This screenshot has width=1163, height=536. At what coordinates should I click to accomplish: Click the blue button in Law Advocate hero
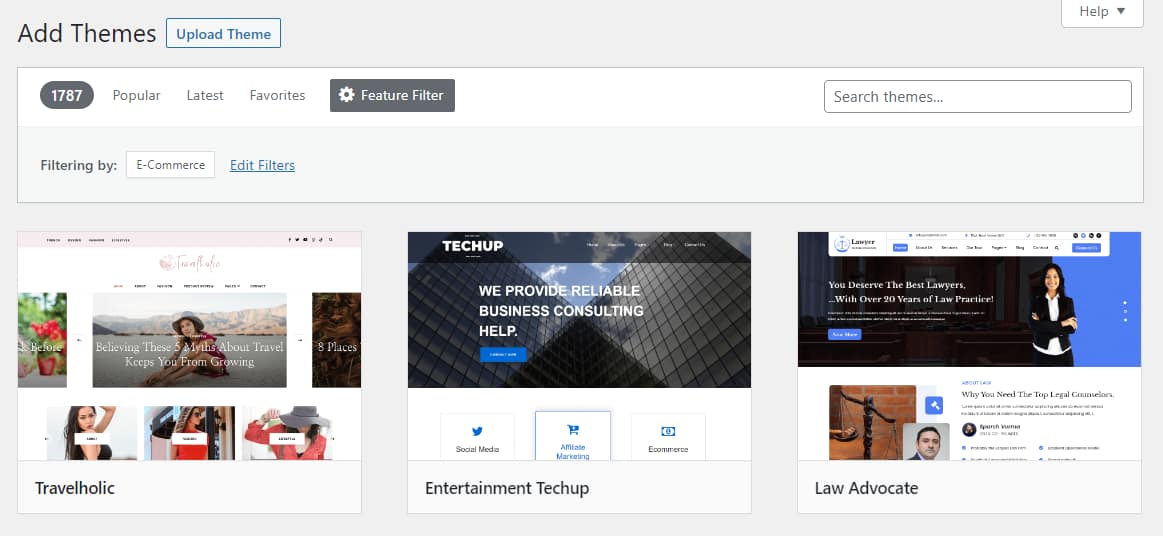[x=844, y=334]
